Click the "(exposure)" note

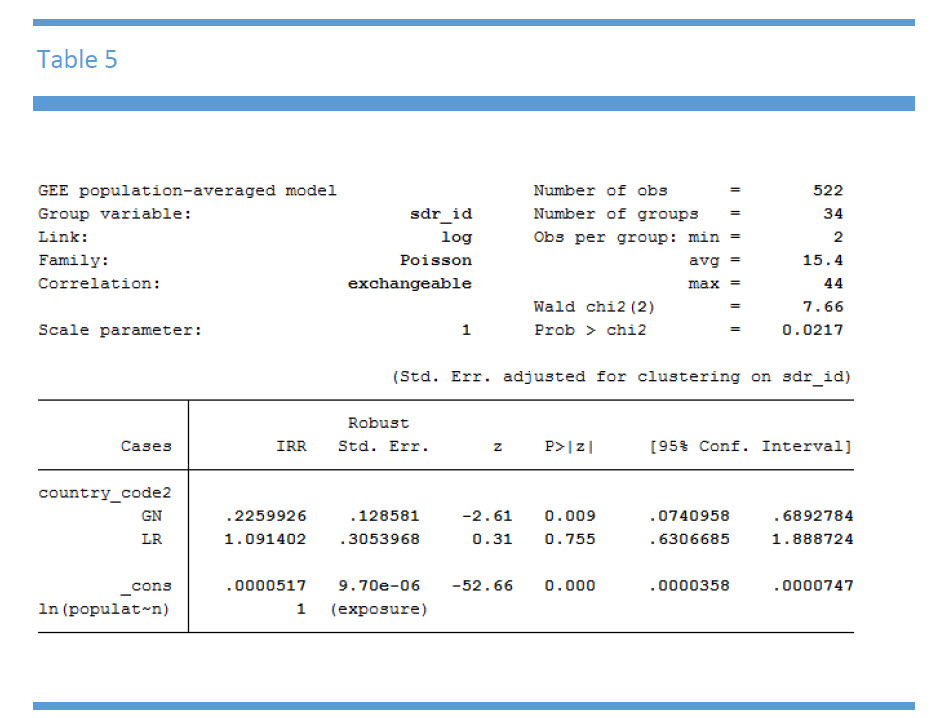[x=379, y=609]
